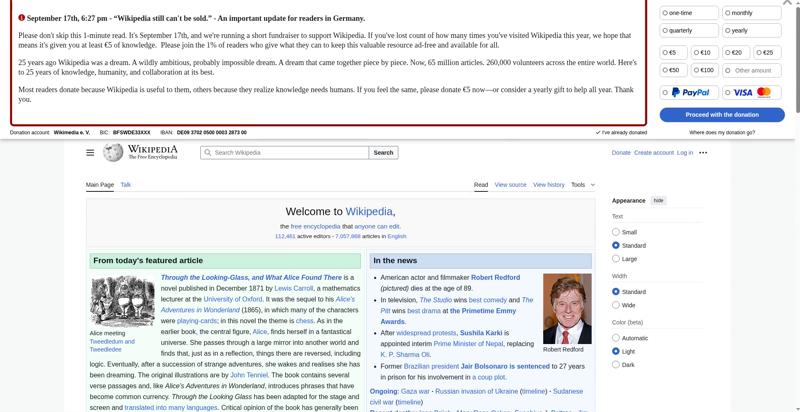Click the Search button
The image size is (800, 412).
click(x=383, y=152)
